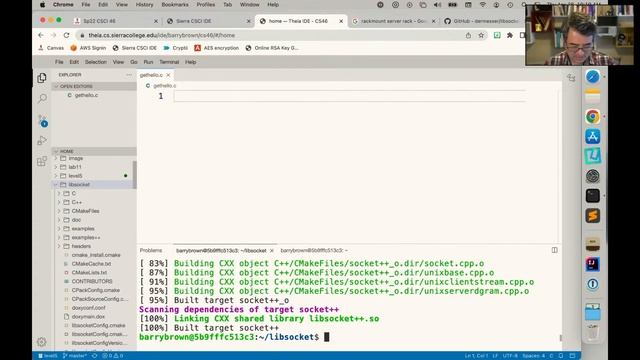Open Safari from the Dock

[593, 77]
